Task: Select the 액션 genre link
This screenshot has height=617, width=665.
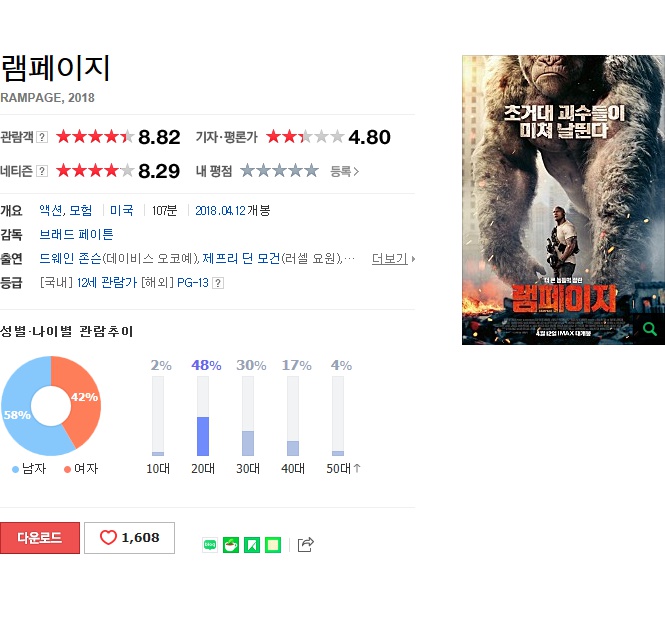Action: pyautogui.click(x=50, y=210)
